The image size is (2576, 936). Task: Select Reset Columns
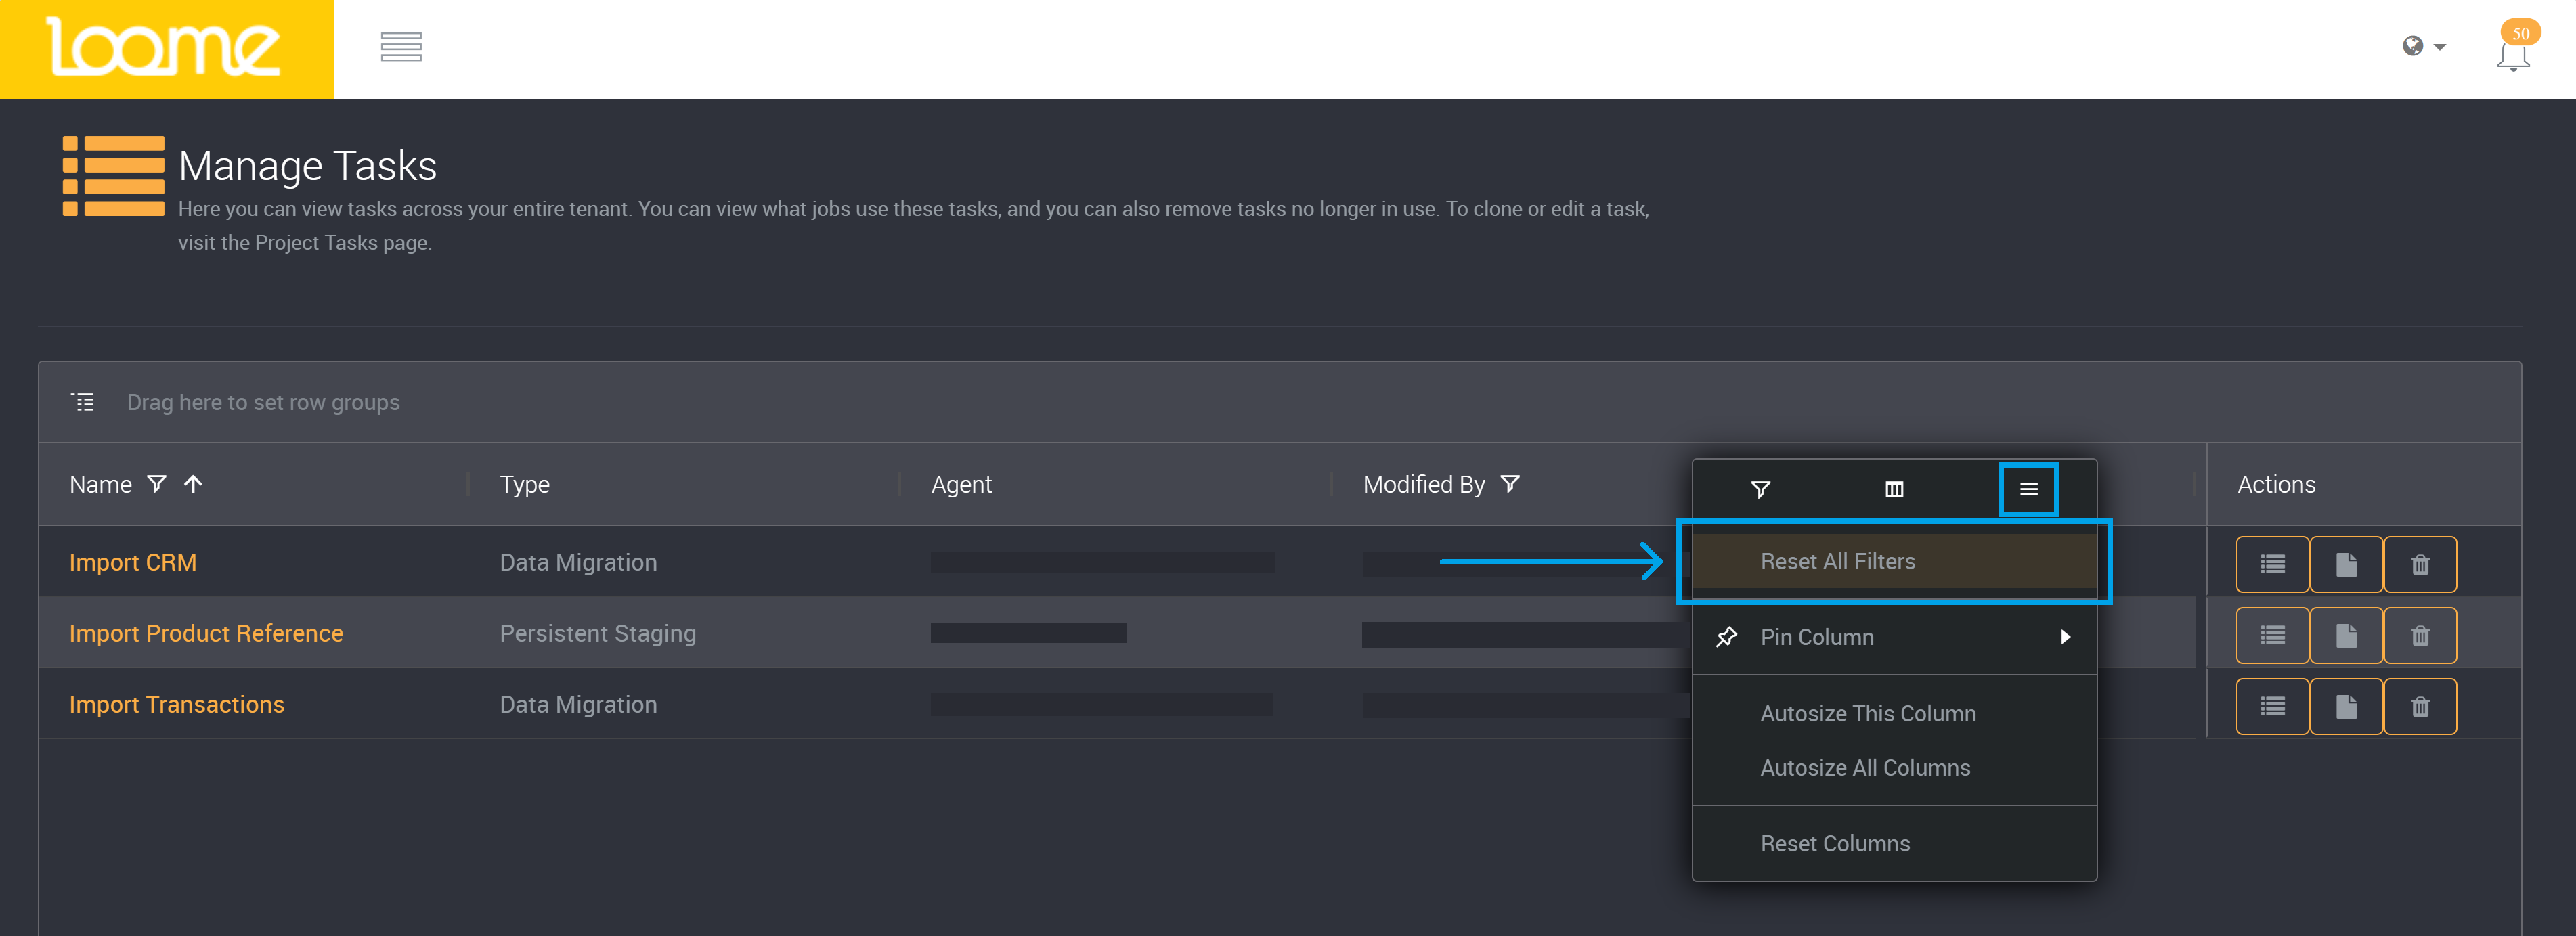(1894, 844)
